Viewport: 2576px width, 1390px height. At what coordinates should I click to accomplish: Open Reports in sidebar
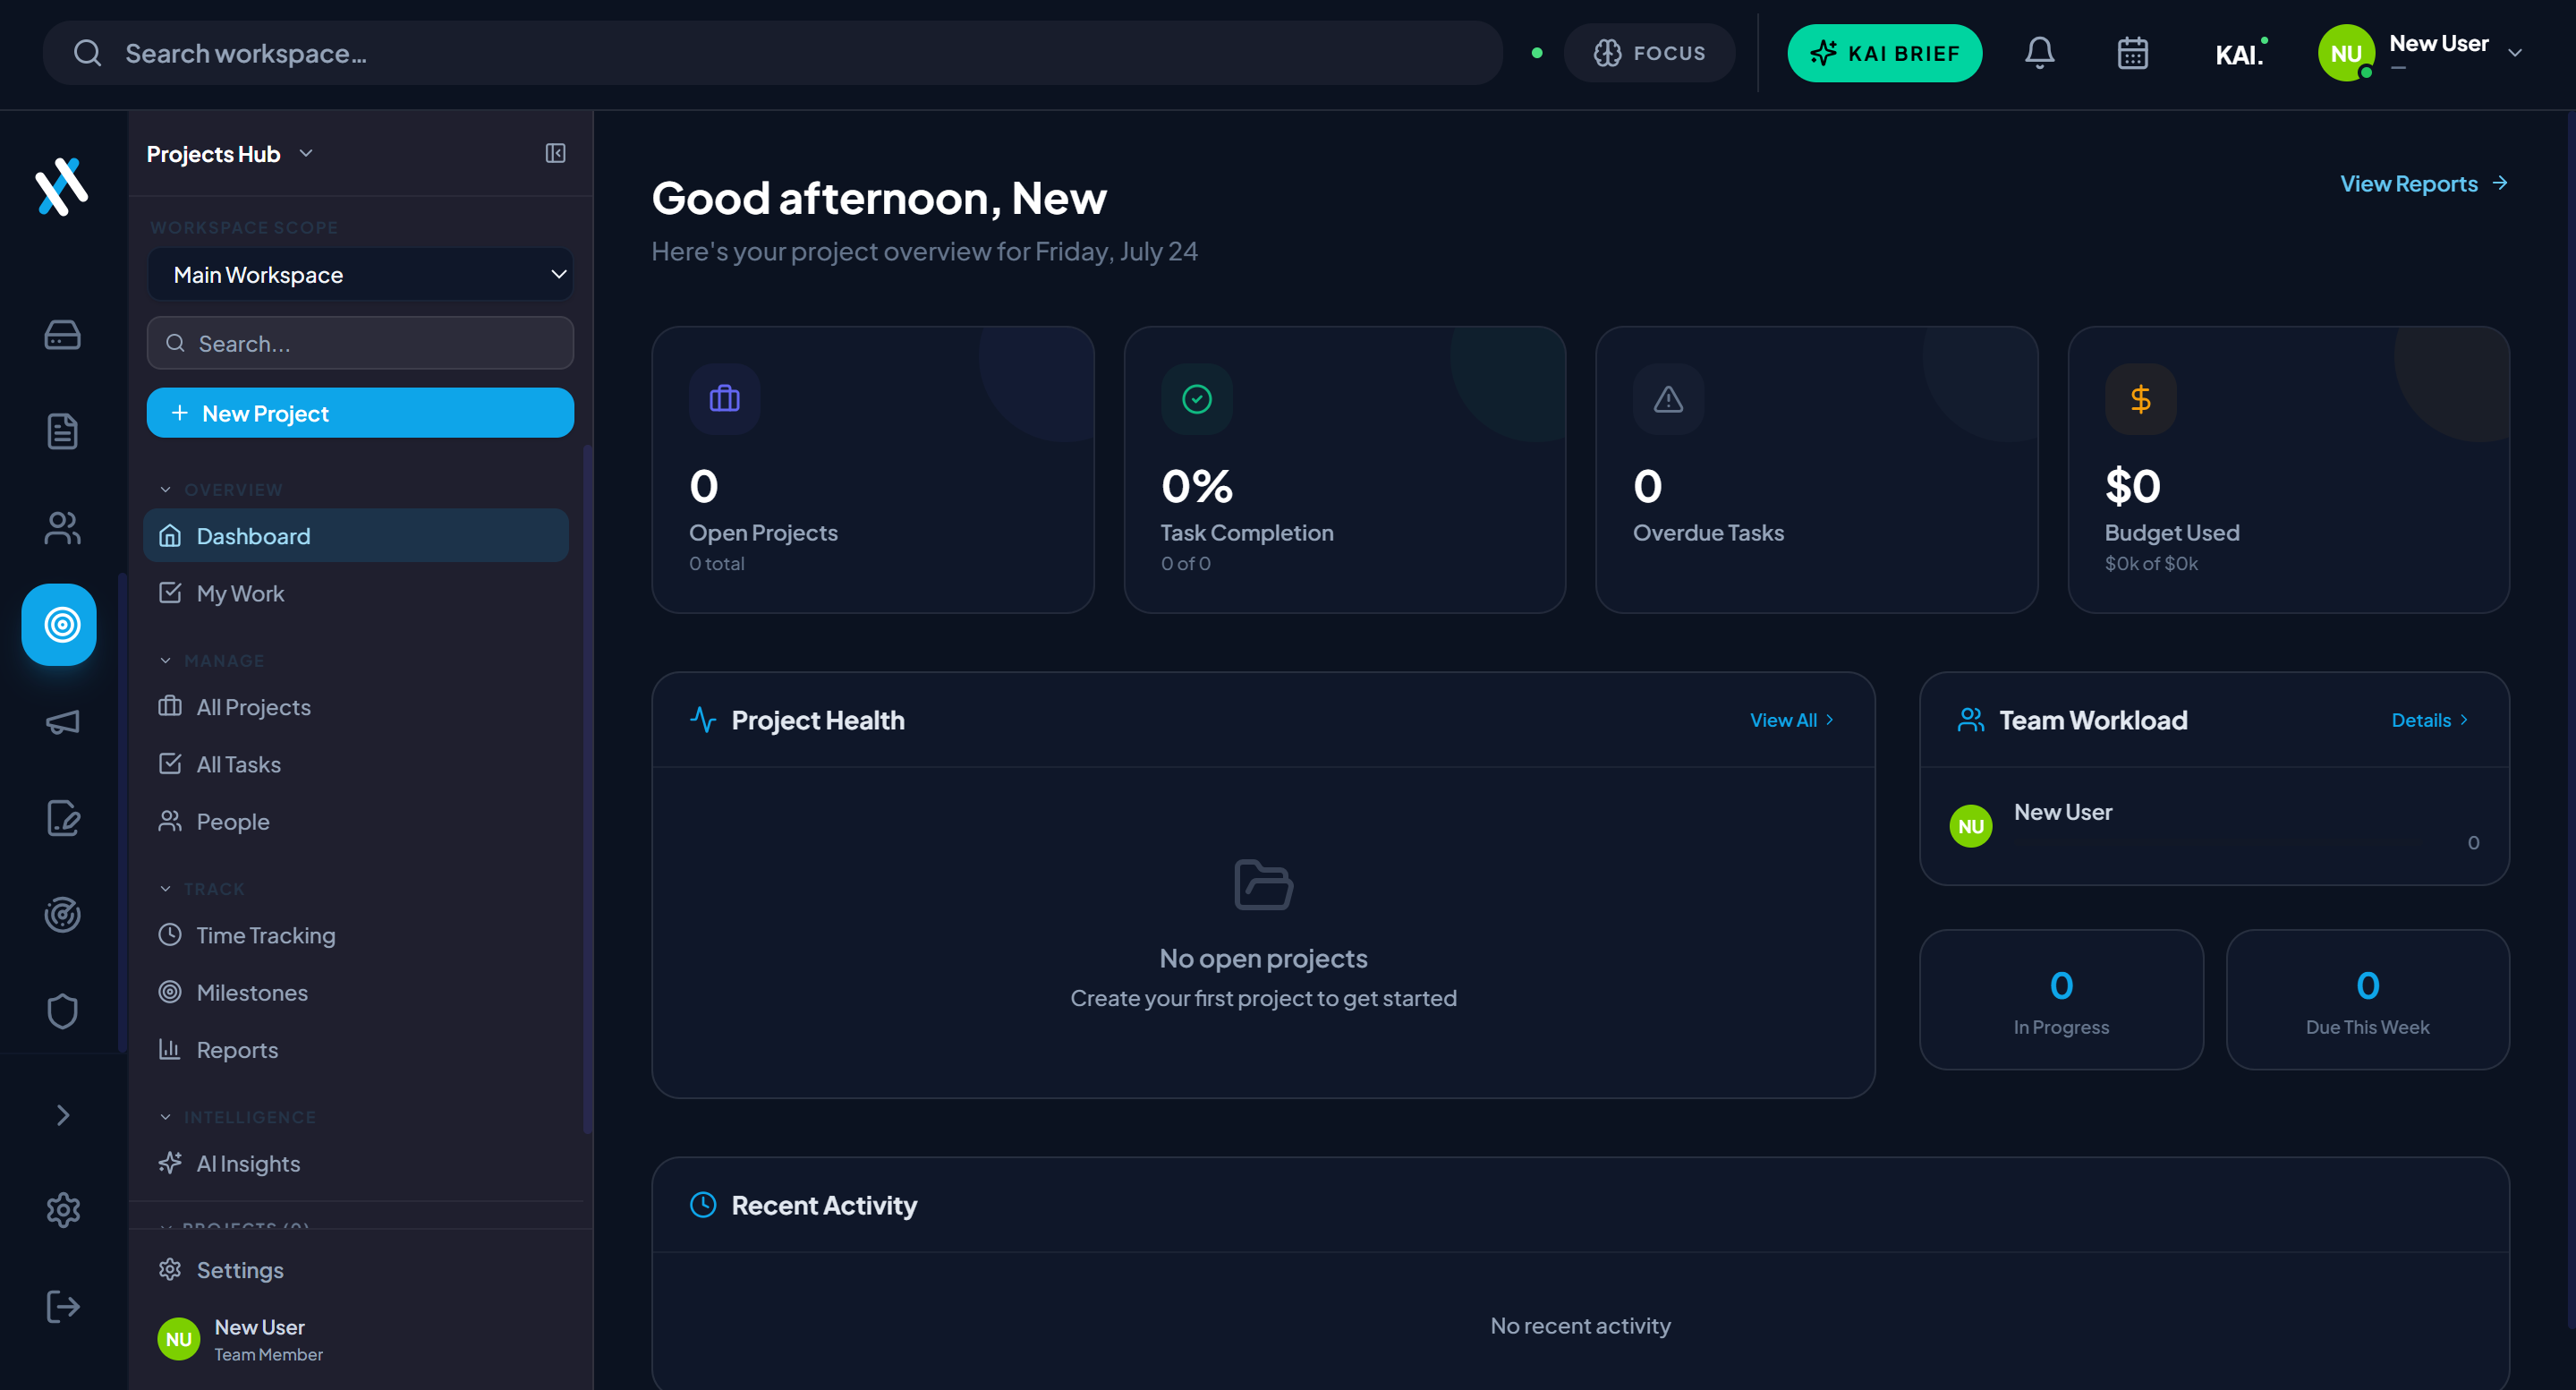tap(356, 1050)
